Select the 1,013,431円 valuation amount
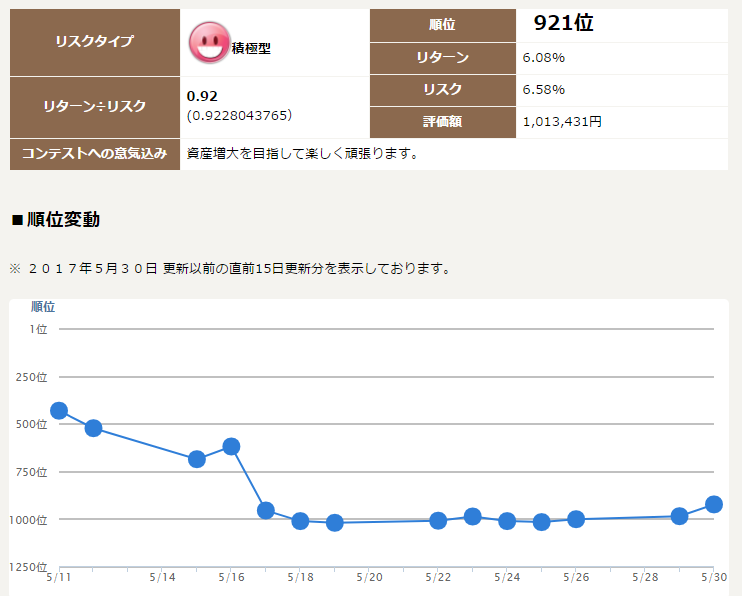 (562, 122)
